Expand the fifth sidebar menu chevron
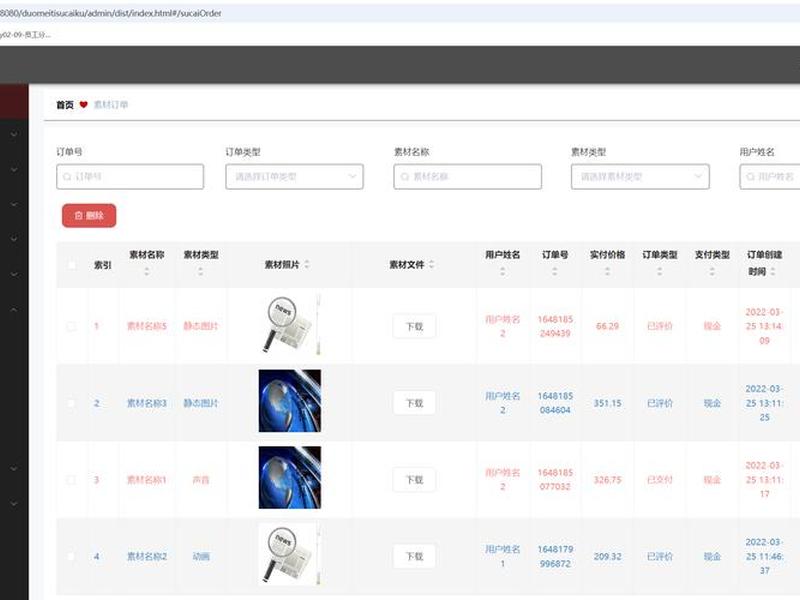Screen dimensions: 800x600 14,274
